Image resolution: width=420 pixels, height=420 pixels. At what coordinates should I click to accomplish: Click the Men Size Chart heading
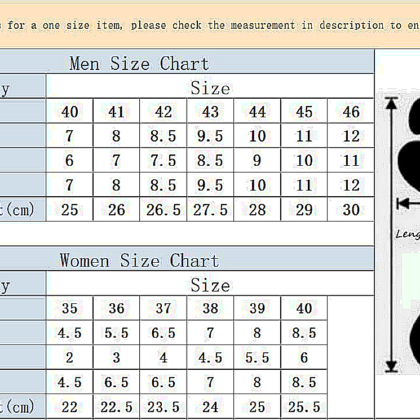click(139, 63)
